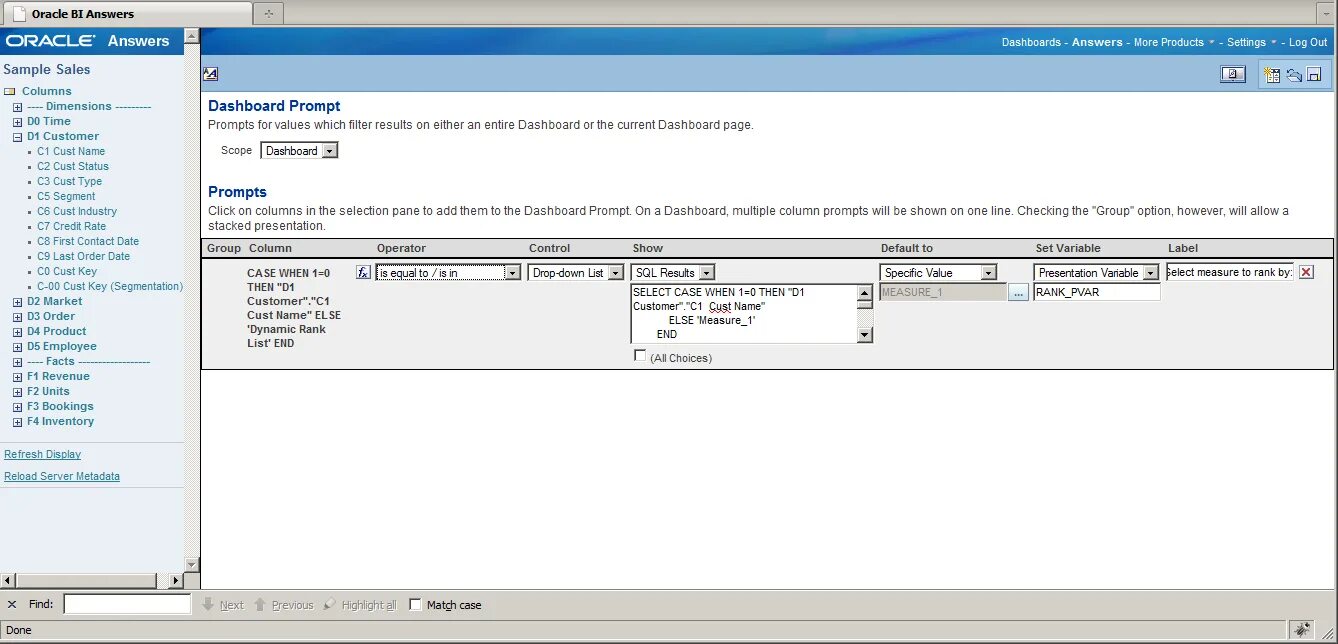The width and height of the screenshot is (1338, 644).
Task: Click the sidebar horizontal scroll right arrow
Action: [x=177, y=580]
